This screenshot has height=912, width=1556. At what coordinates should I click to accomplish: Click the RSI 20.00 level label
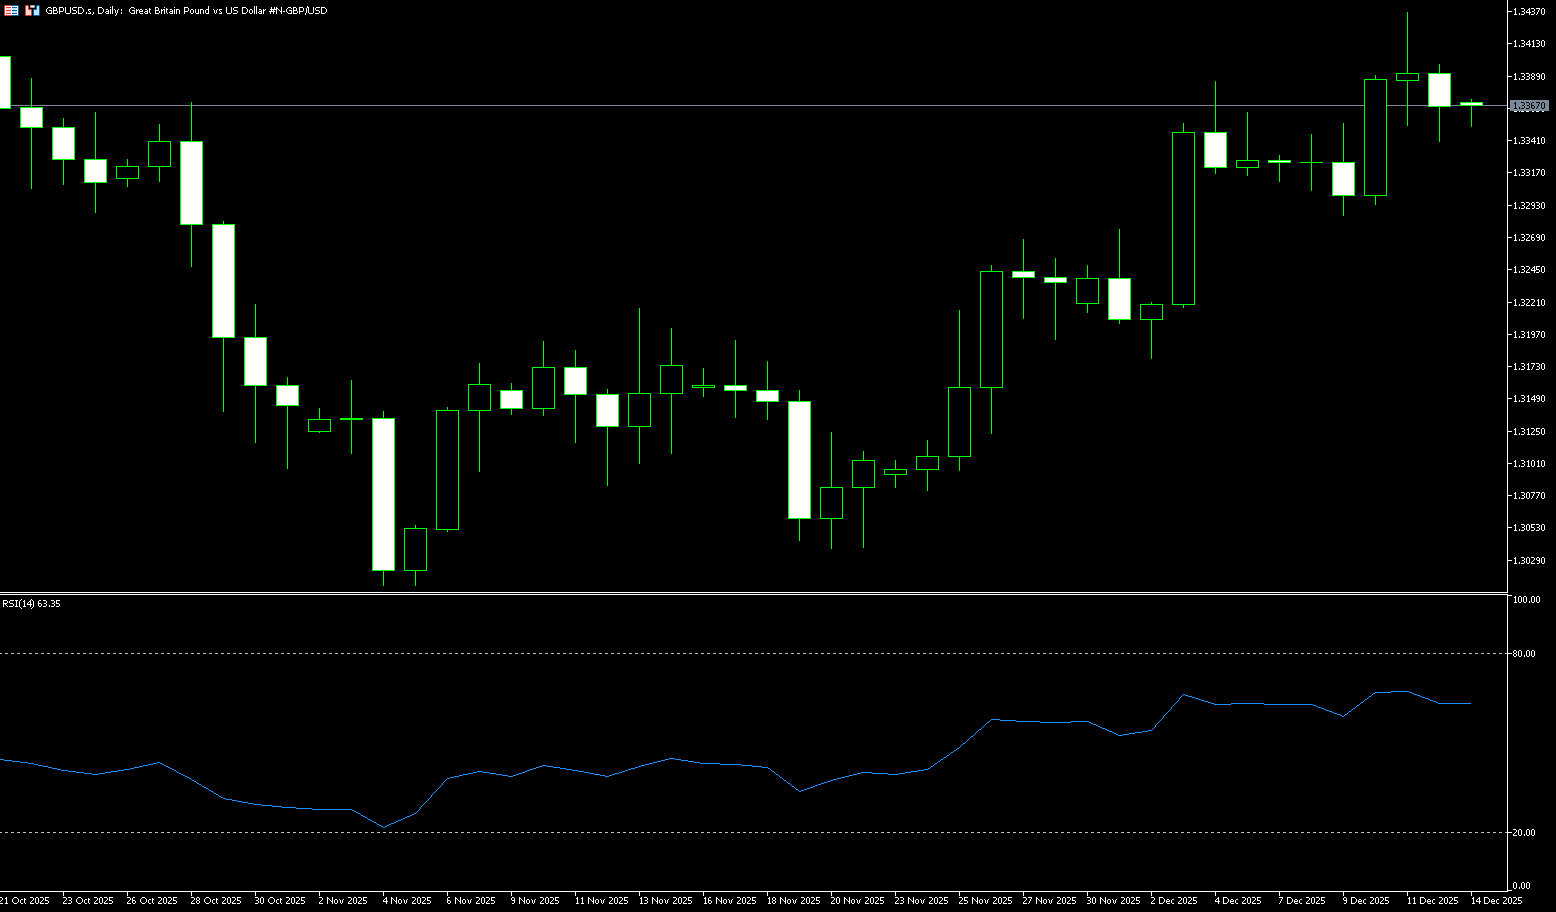coord(1525,833)
